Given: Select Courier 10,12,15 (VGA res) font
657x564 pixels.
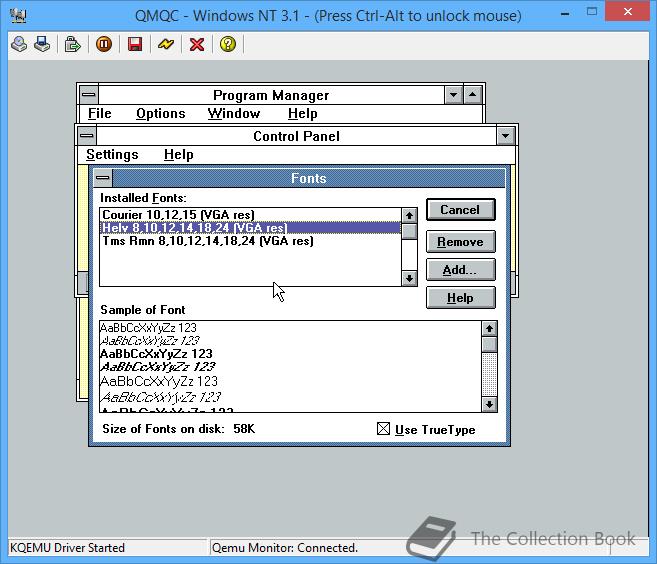Looking at the screenshot, I should click(x=251, y=215).
